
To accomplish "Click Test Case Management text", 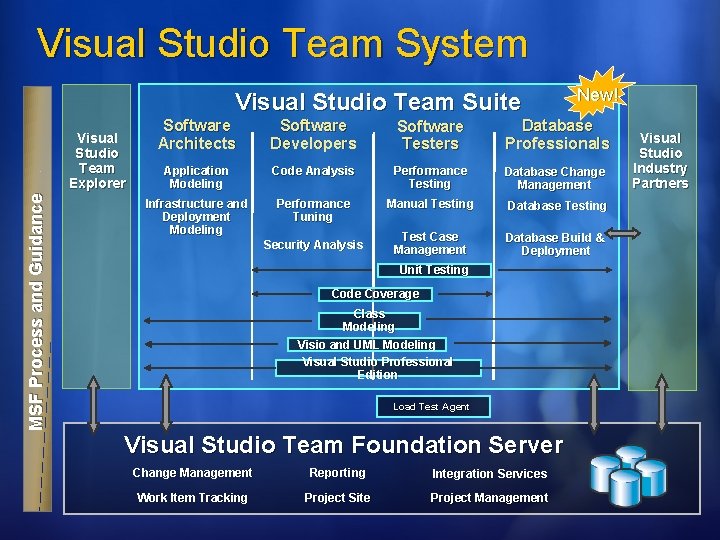I will (430, 243).
